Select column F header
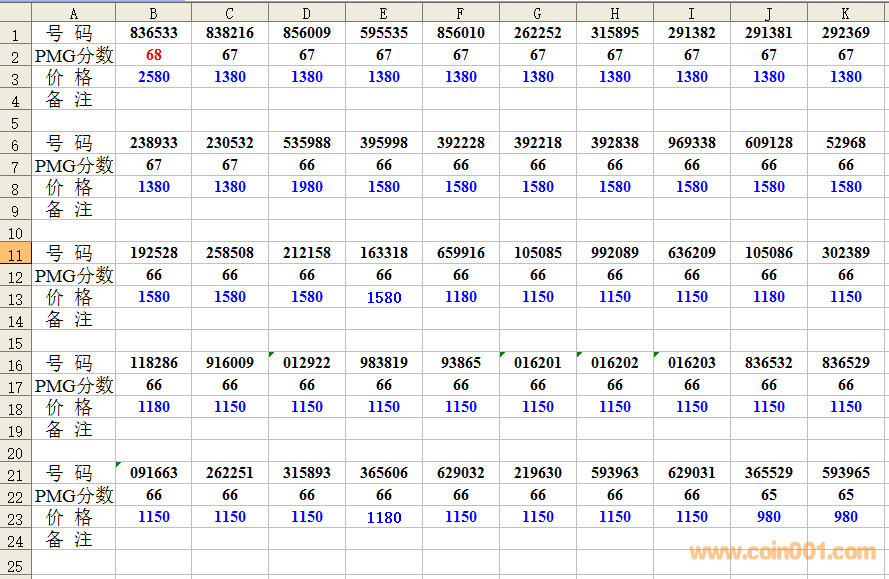Image resolution: width=889 pixels, height=579 pixels. [x=460, y=13]
